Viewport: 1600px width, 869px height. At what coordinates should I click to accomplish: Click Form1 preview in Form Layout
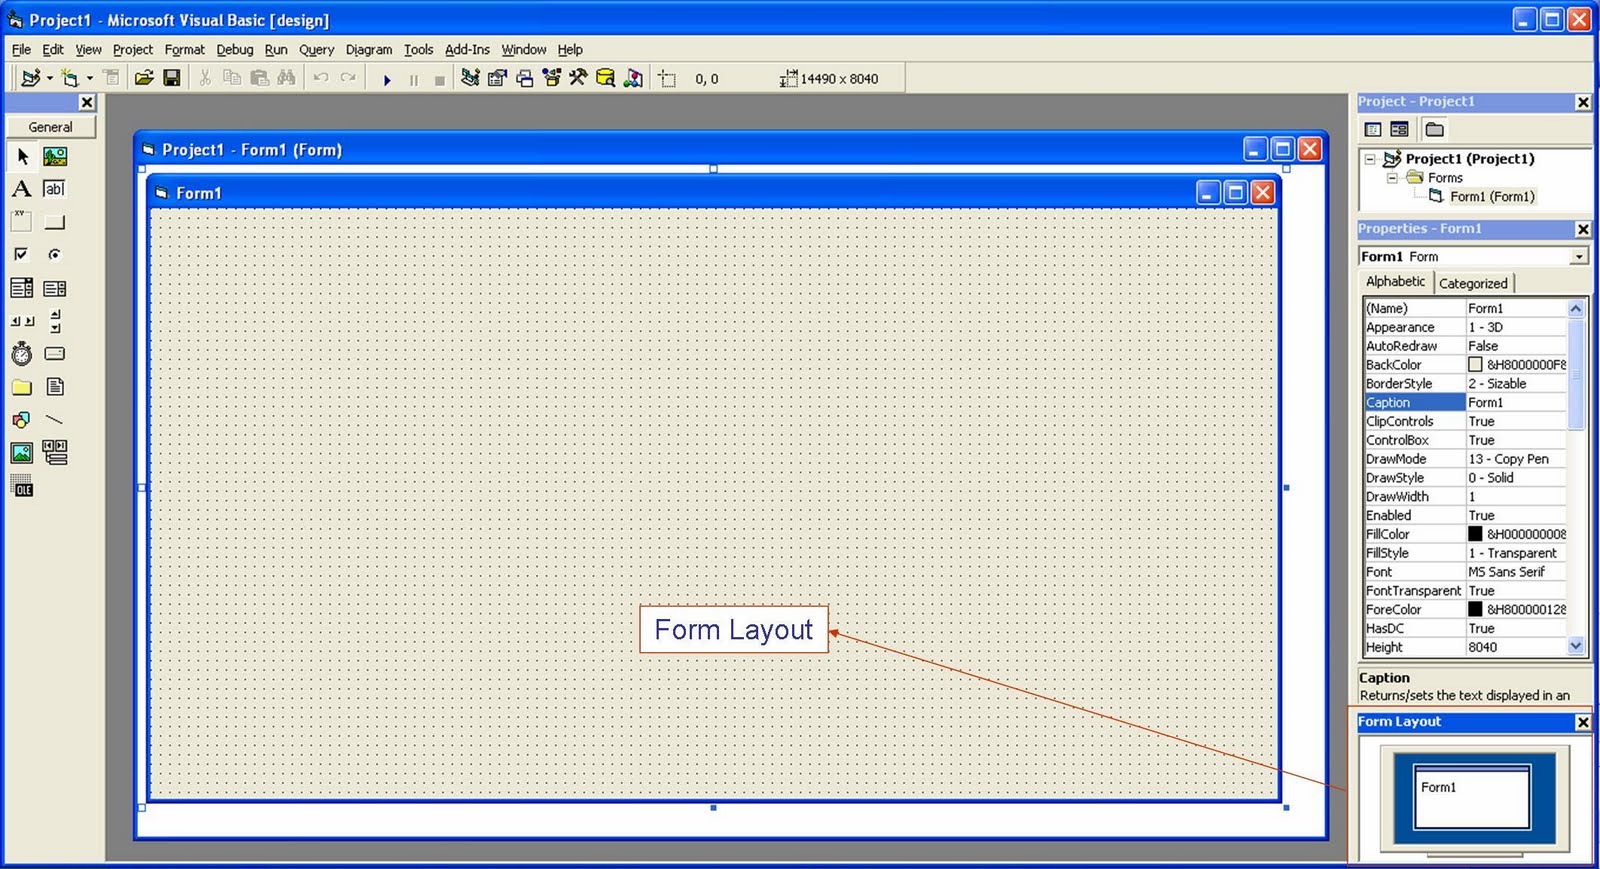(1471, 797)
